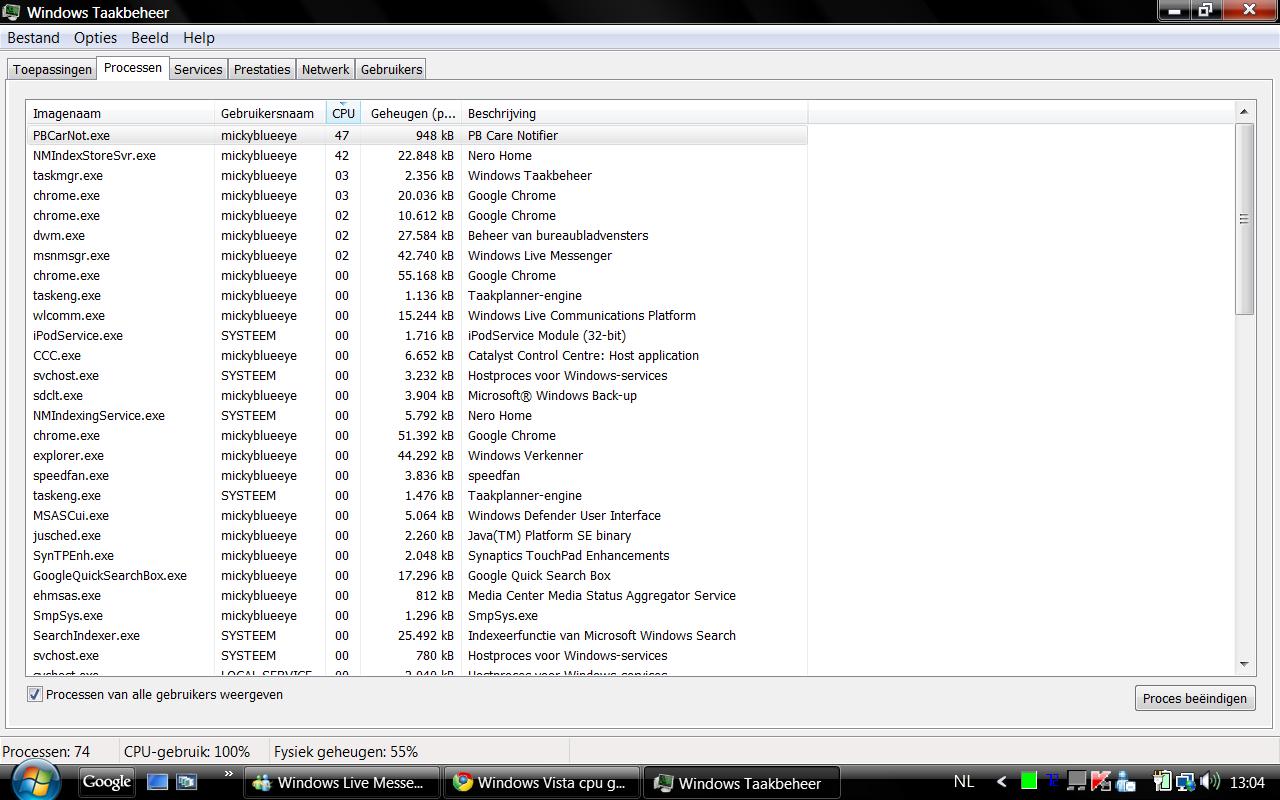
Task: Select the msnmsgr.exe process
Action: coord(417,255)
